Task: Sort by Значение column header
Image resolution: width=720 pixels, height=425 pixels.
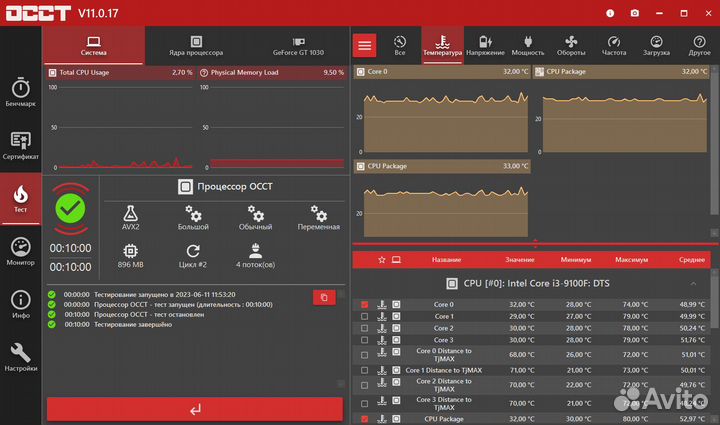Action: 520,260
